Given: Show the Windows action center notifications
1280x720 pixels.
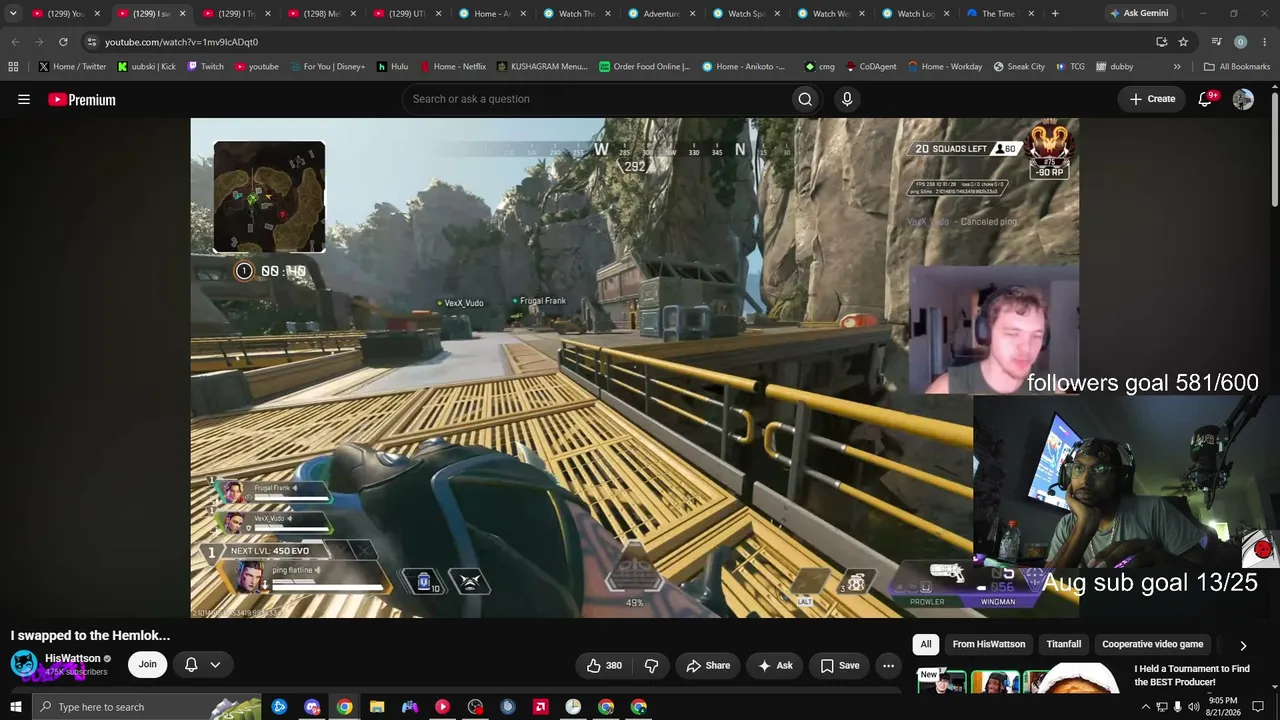Looking at the screenshot, I should click(x=1258, y=707).
